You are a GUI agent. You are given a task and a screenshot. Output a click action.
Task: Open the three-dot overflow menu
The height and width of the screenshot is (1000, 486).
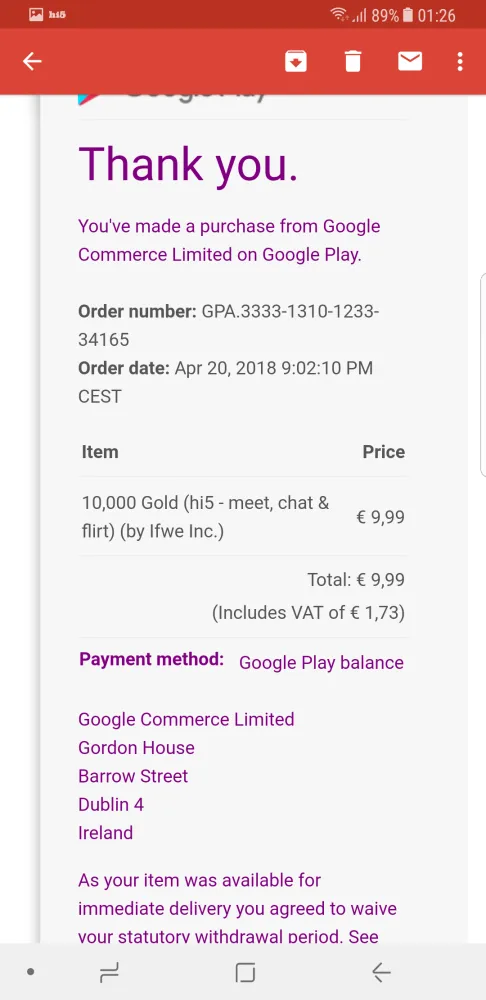[460, 61]
